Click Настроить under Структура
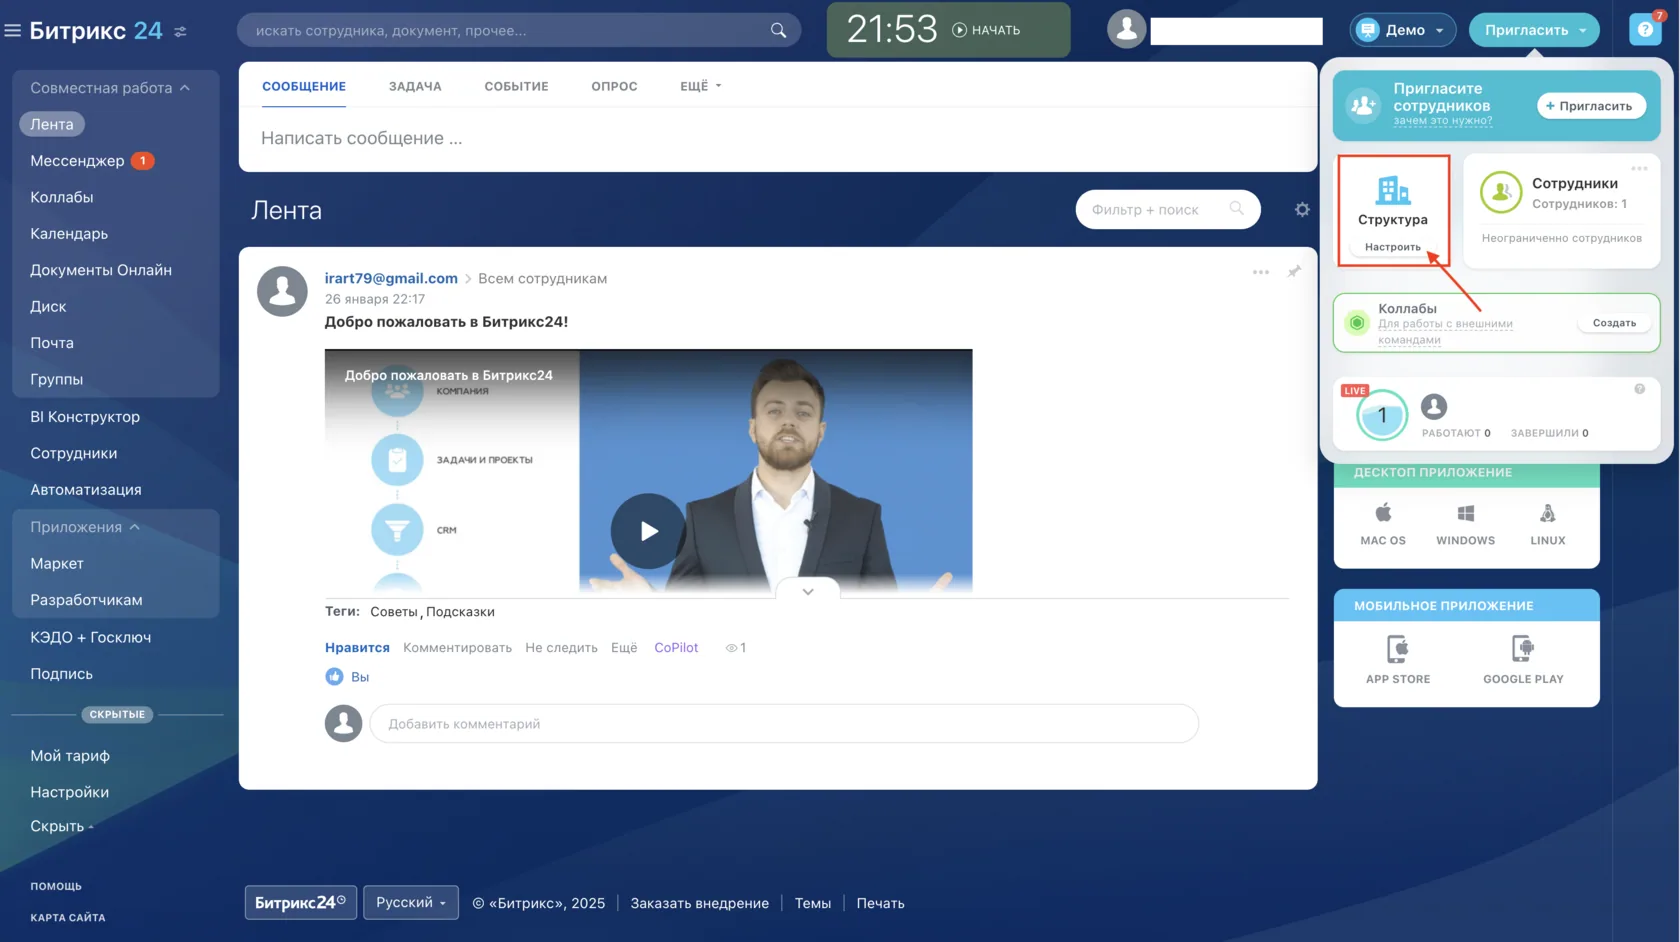1680x942 pixels. tap(1392, 247)
